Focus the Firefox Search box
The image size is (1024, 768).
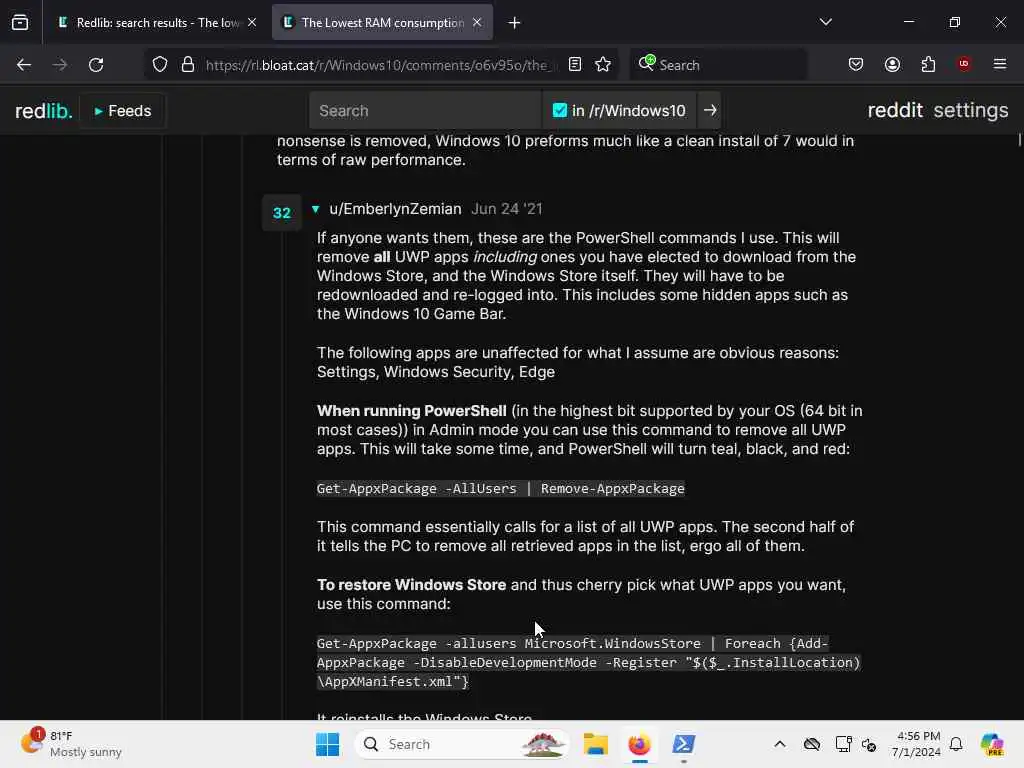pyautogui.click(x=718, y=65)
